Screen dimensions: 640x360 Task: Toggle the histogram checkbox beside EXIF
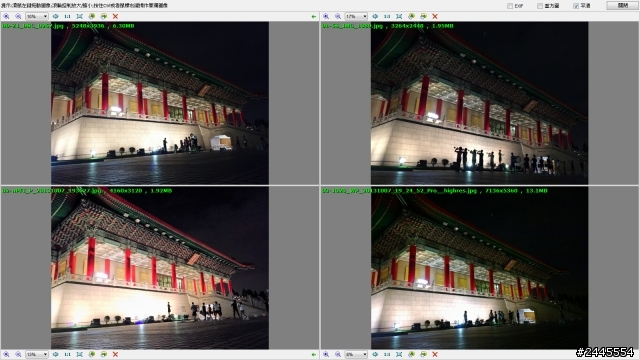(x=540, y=6)
